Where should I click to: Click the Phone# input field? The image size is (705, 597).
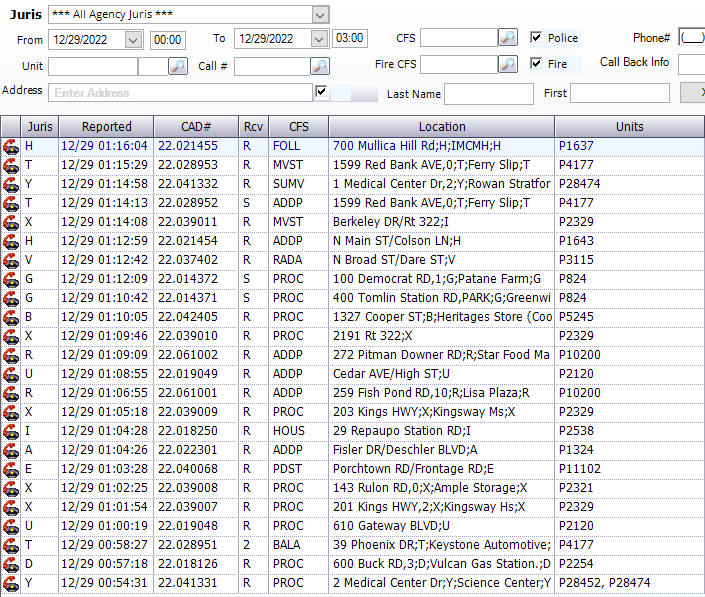pyautogui.click(x=692, y=37)
